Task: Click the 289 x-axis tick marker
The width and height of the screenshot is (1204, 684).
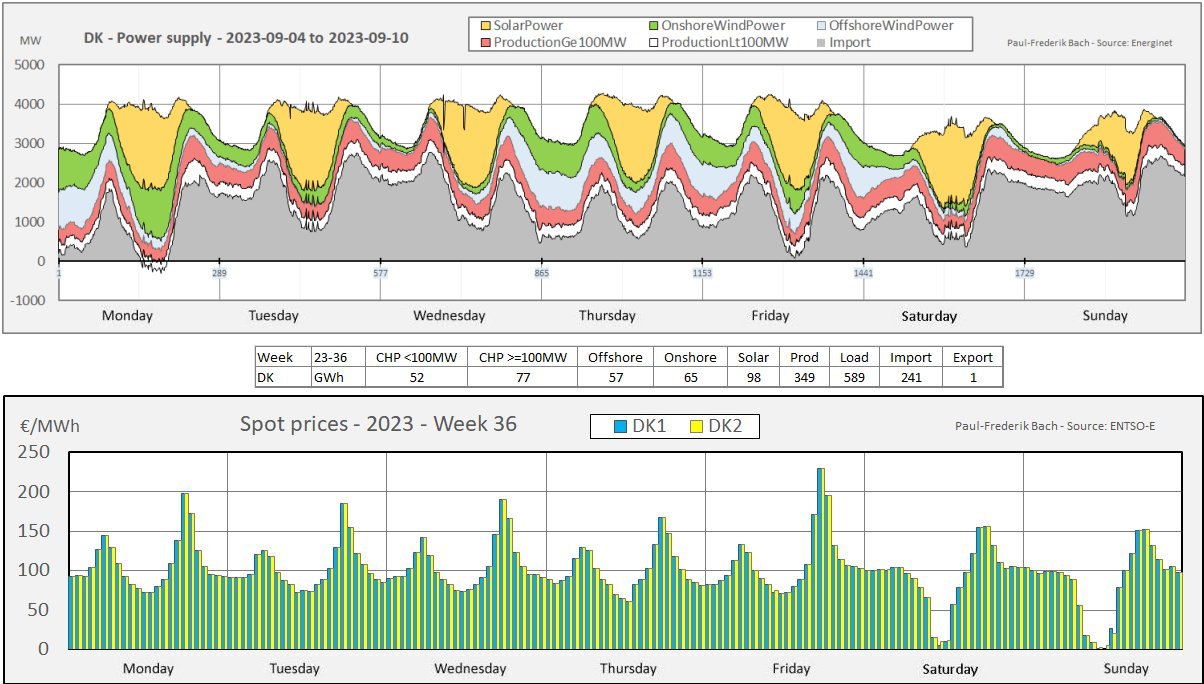Action: point(219,273)
